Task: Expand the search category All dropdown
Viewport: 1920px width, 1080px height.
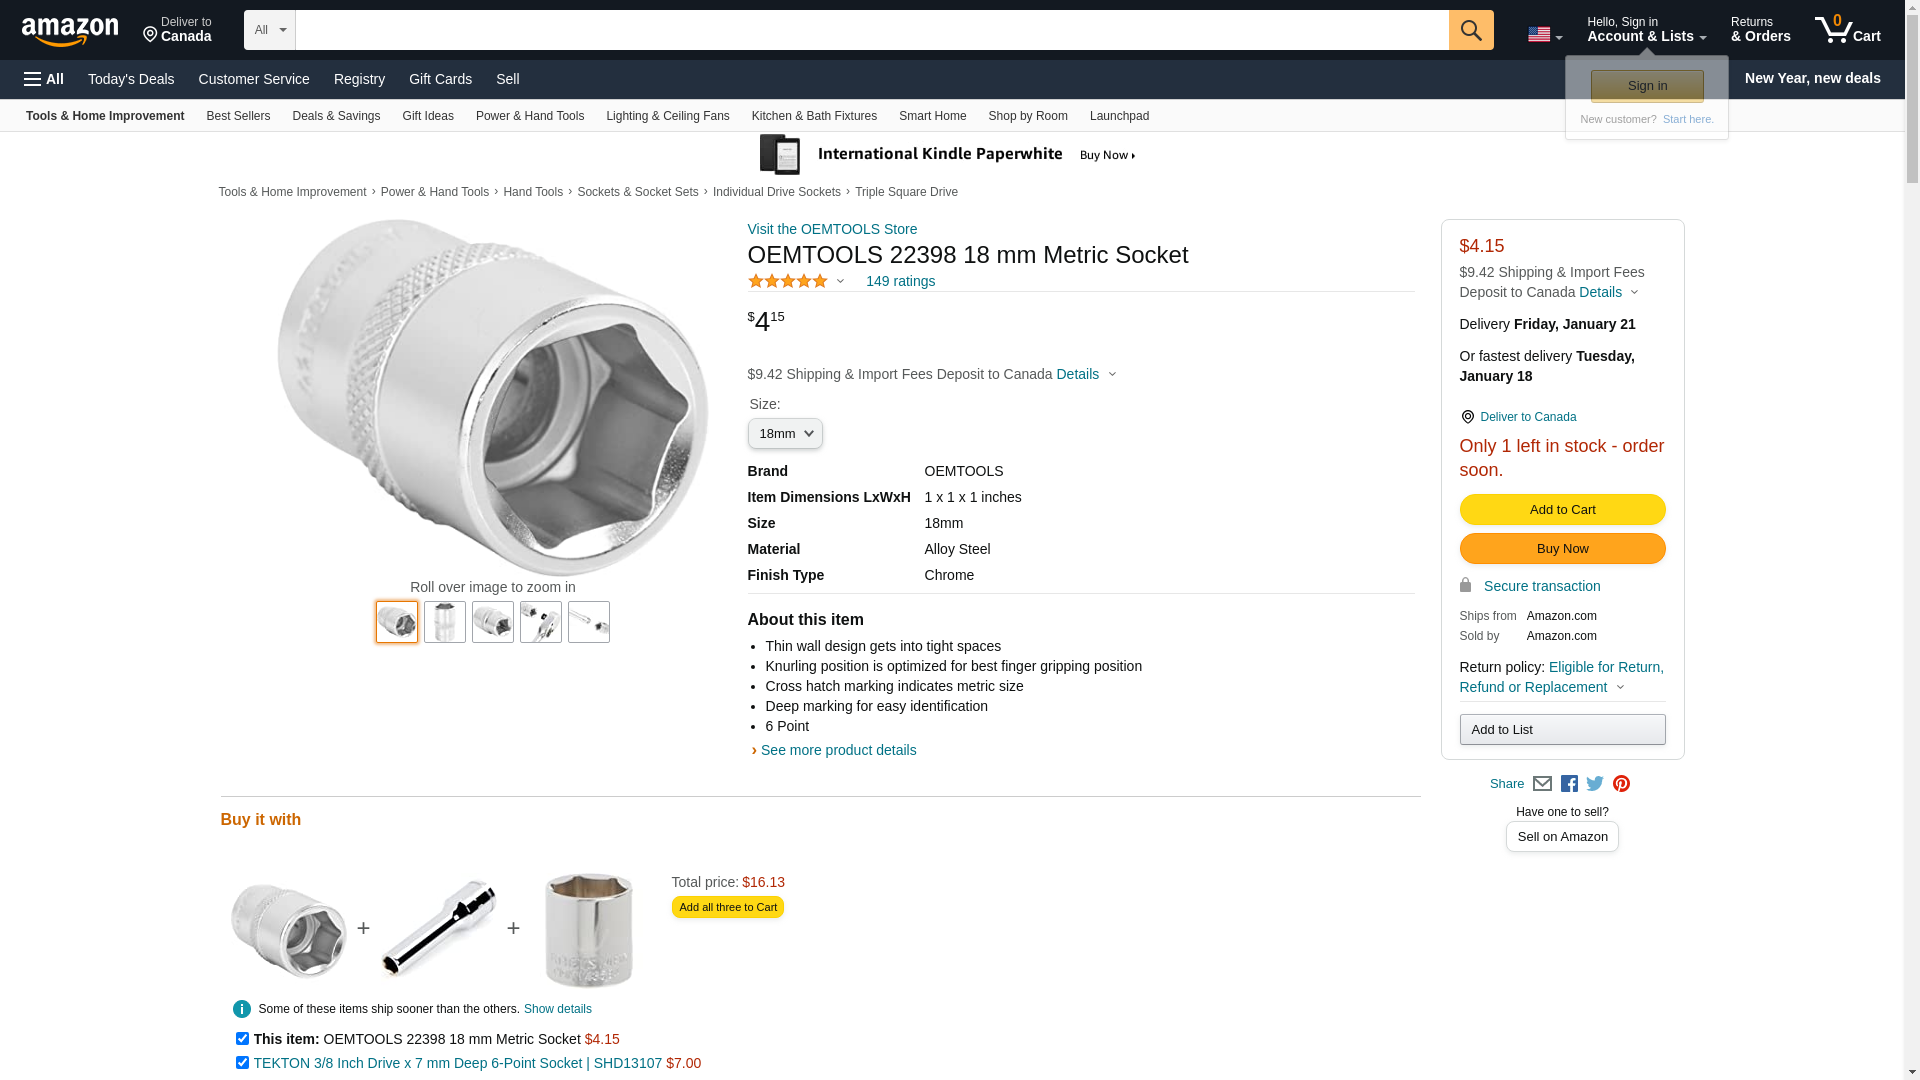Action: (269, 30)
